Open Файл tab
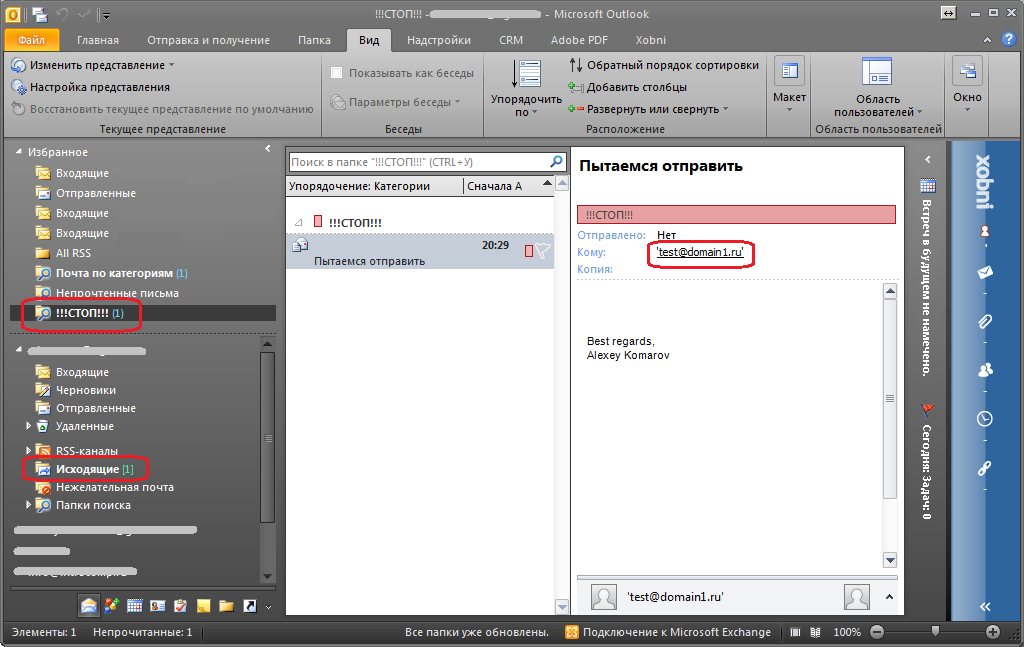The width and height of the screenshot is (1024, 647). click(31, 40)
